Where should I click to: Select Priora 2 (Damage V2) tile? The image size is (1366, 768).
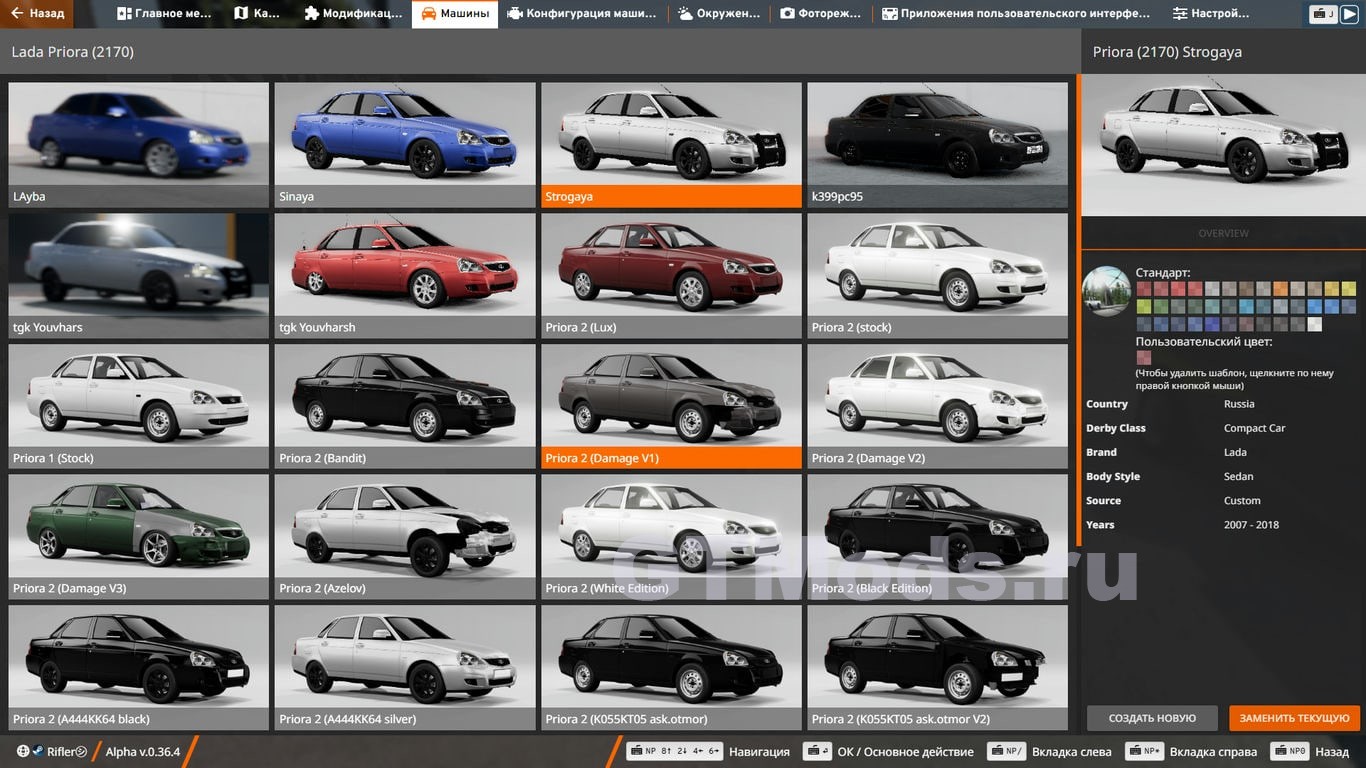(937, 406)
